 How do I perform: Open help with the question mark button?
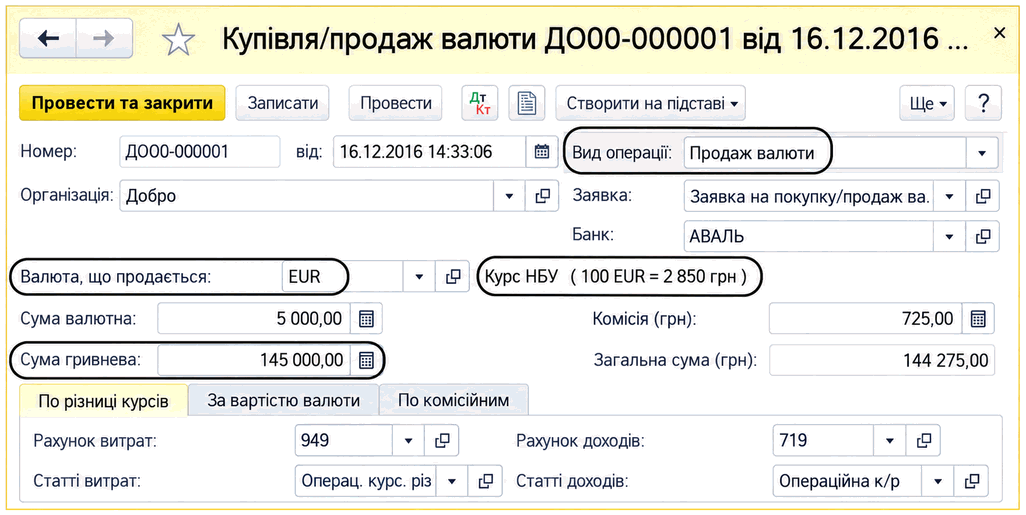click(983, 103)
